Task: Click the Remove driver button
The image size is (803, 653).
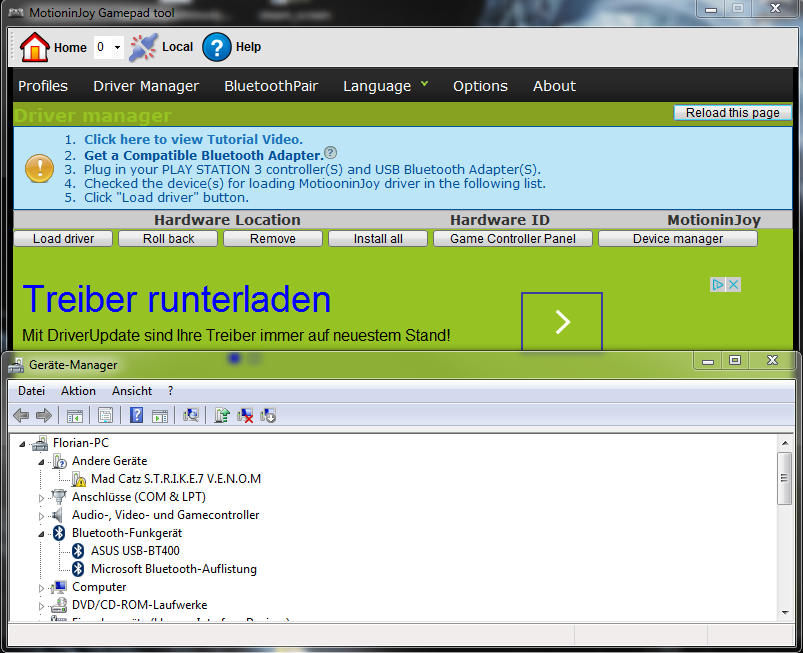Action: (273, 239)
